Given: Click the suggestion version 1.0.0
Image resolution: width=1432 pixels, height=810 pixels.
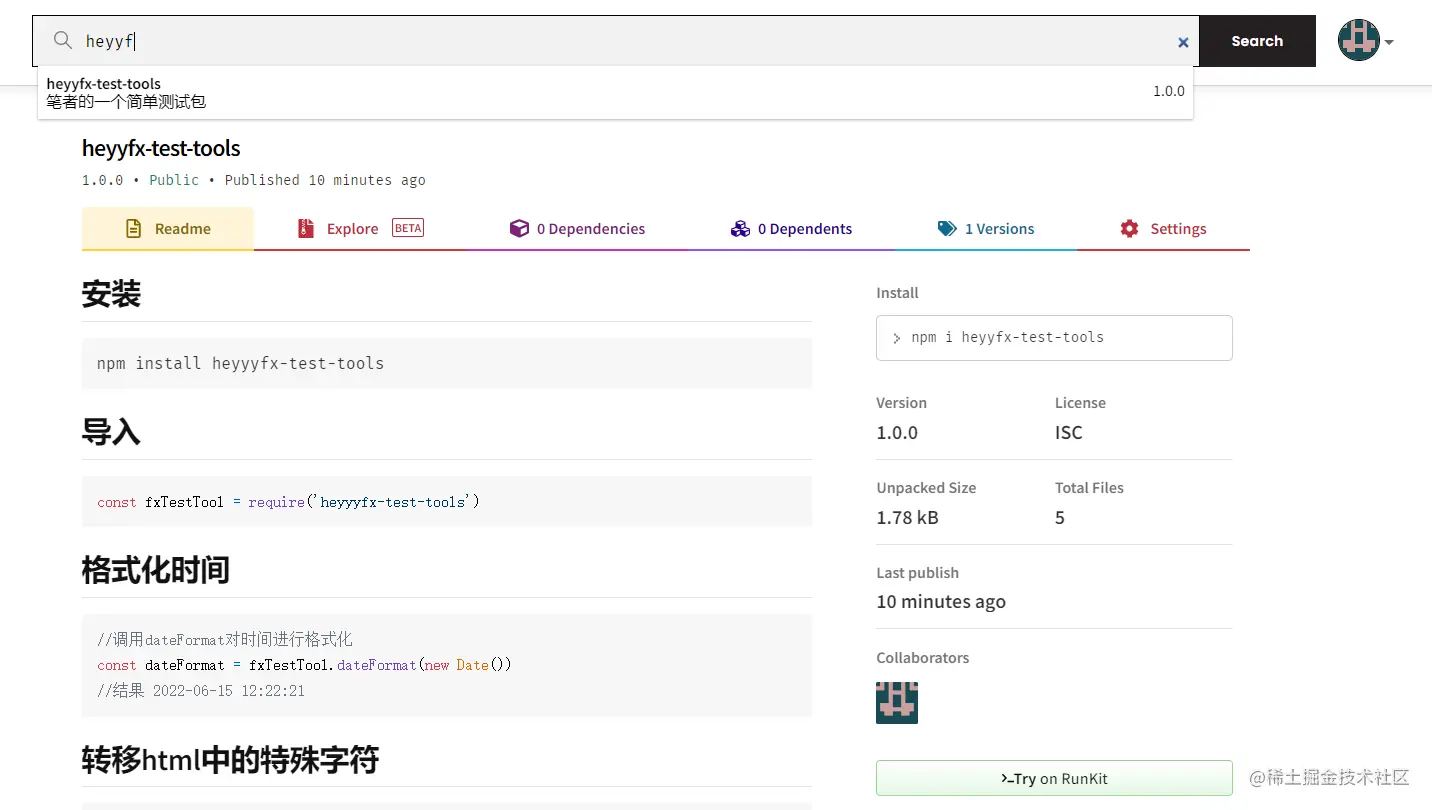Looking at the screenshot, I should click(1168, 91).
